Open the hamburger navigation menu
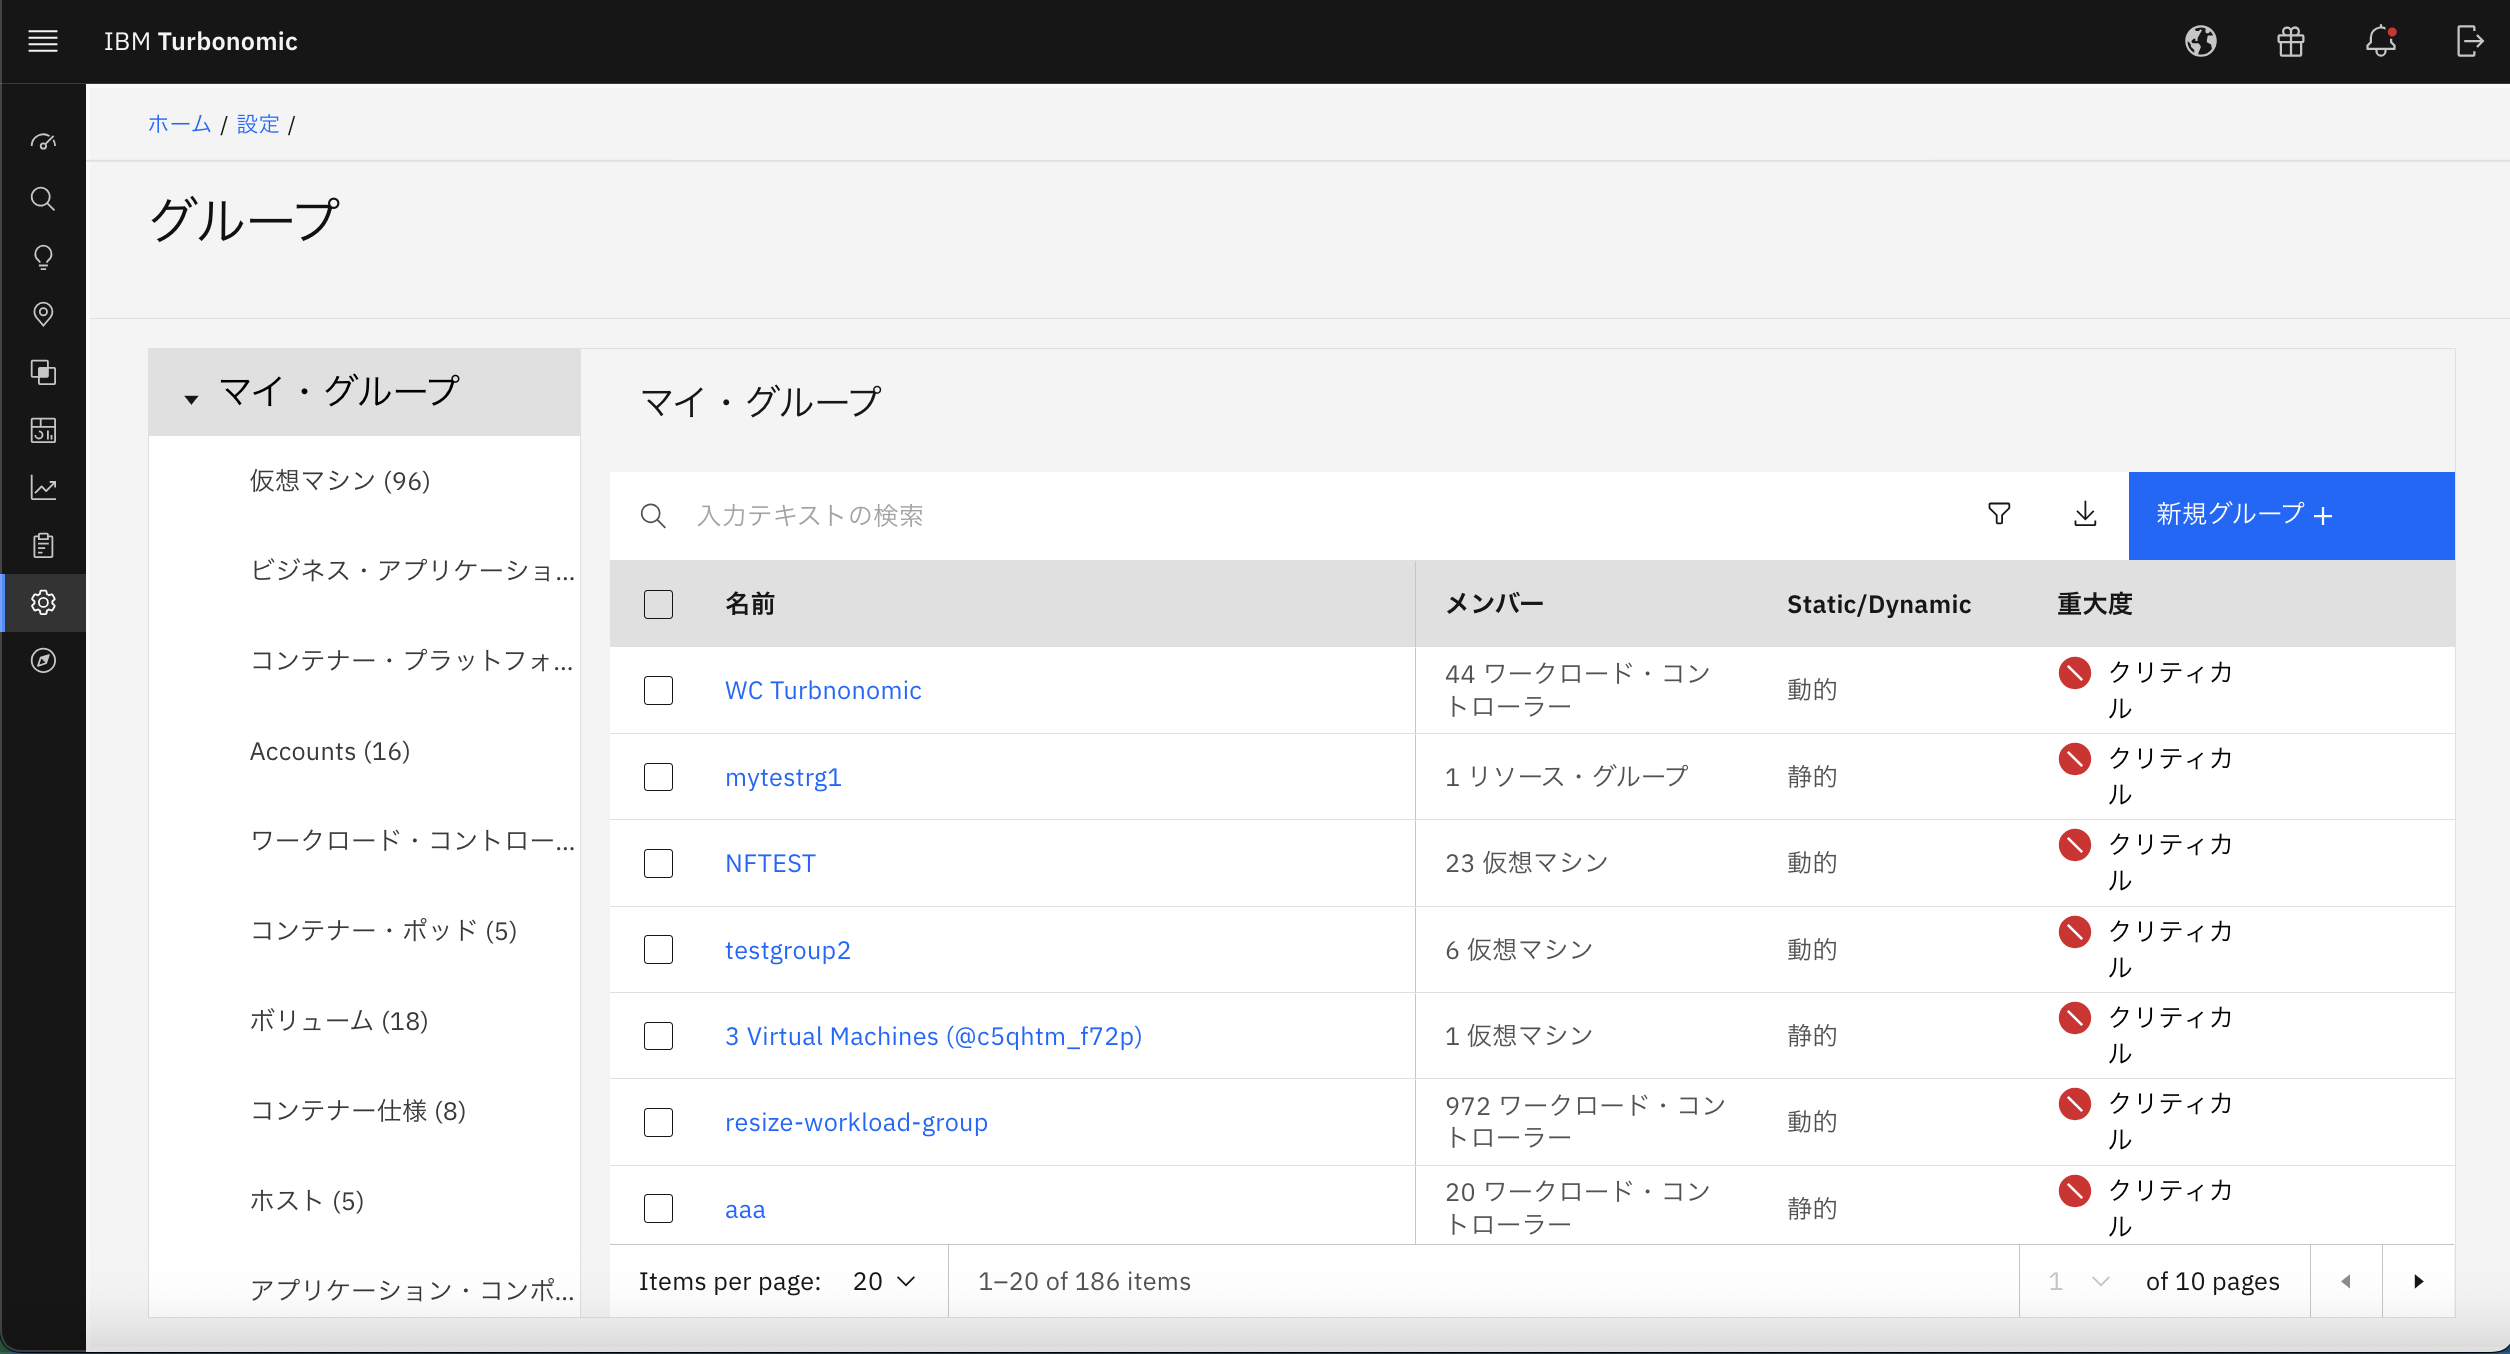The image size is (2510, 1354). pos(42,41)
